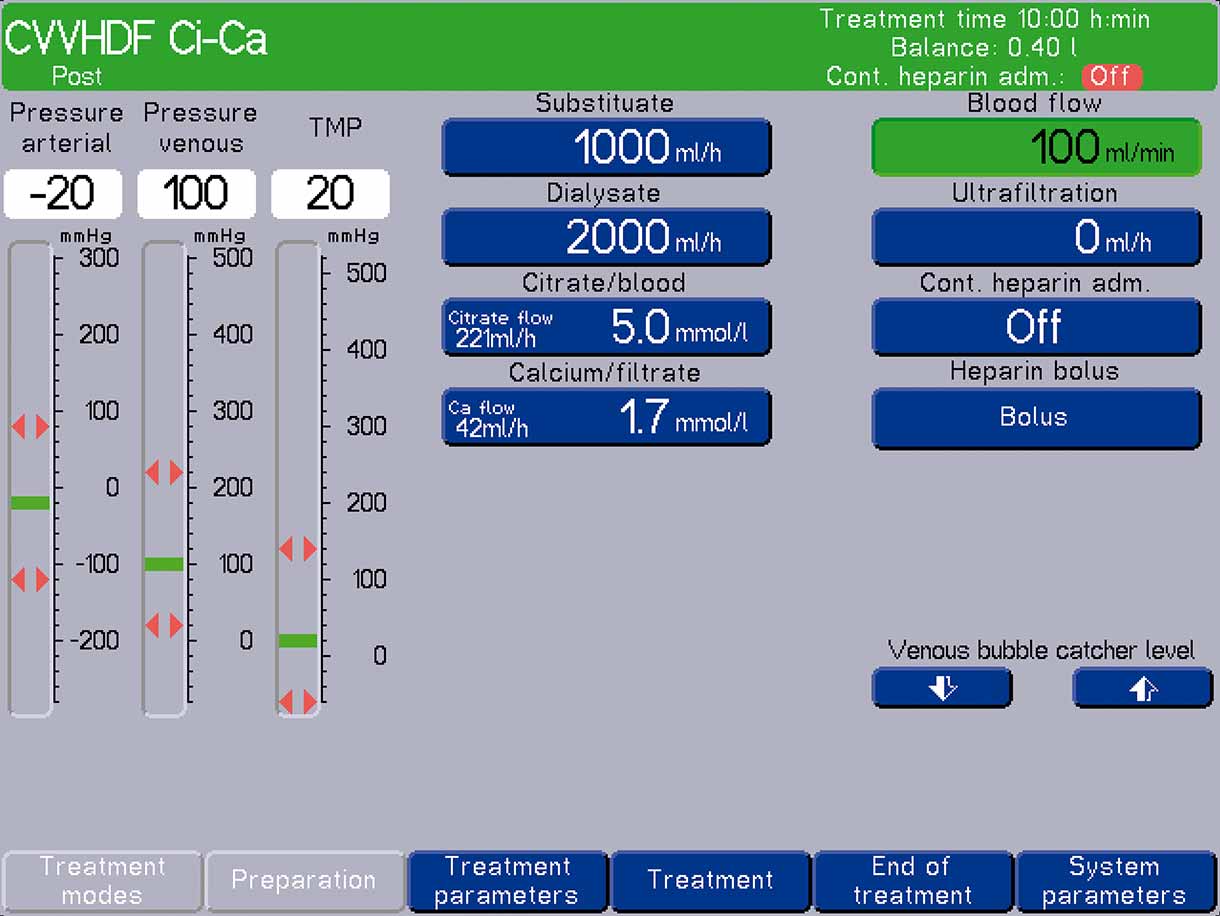This screenshot has height=916, width=1220.
Task: Select the green Blood flow display
Action: pyautogui.click(x=1036, y=146)
